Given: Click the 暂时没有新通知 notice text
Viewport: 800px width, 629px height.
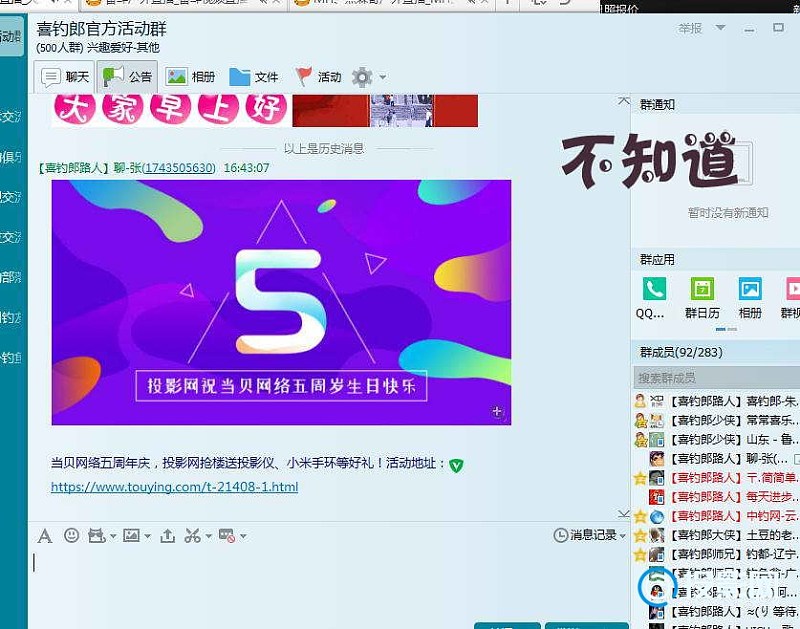Looking at the screenshot, I should [728, 213].
